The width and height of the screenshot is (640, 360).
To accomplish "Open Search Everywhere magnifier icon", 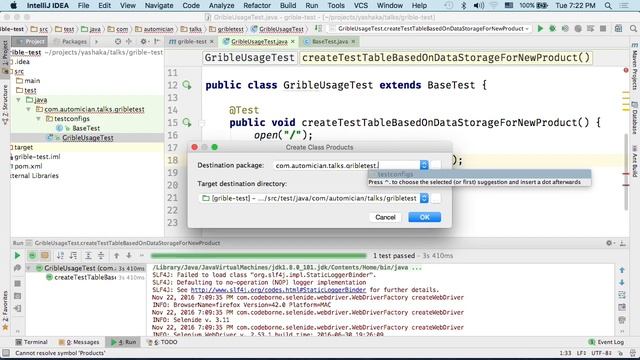I will click(x=633, y=29).
